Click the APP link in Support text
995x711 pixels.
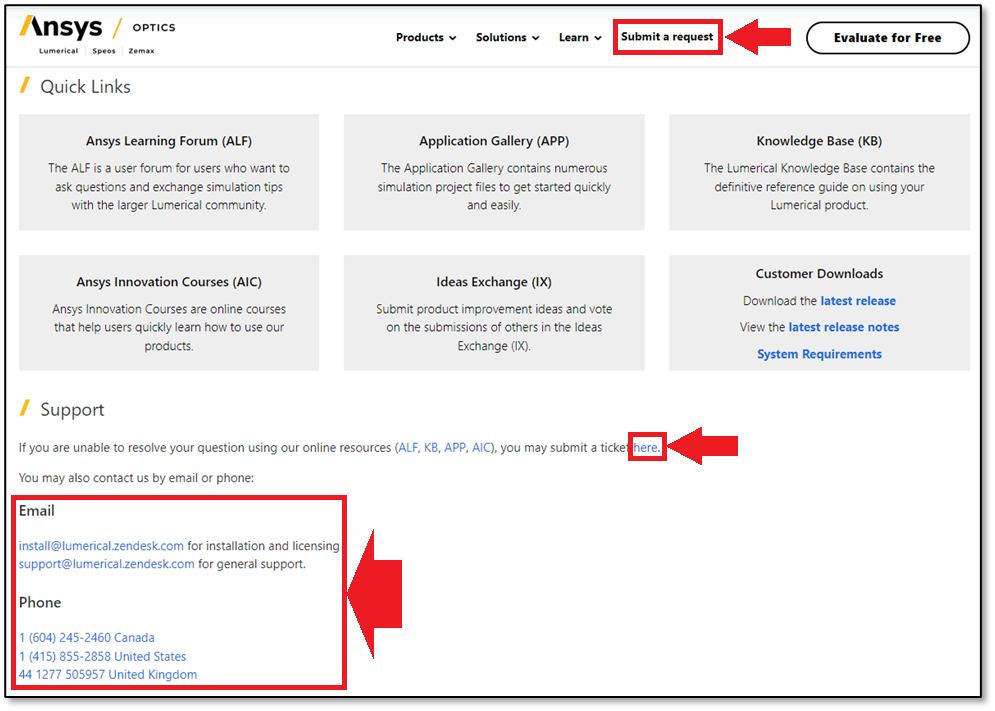455,448
